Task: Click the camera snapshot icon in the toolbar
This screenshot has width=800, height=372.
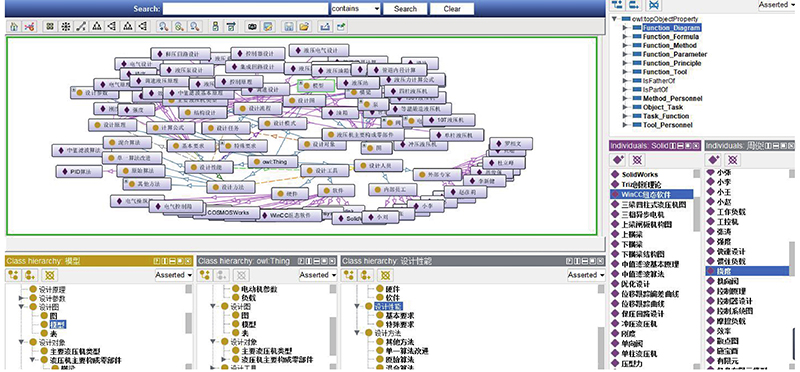Action: (x=252, y=26)
